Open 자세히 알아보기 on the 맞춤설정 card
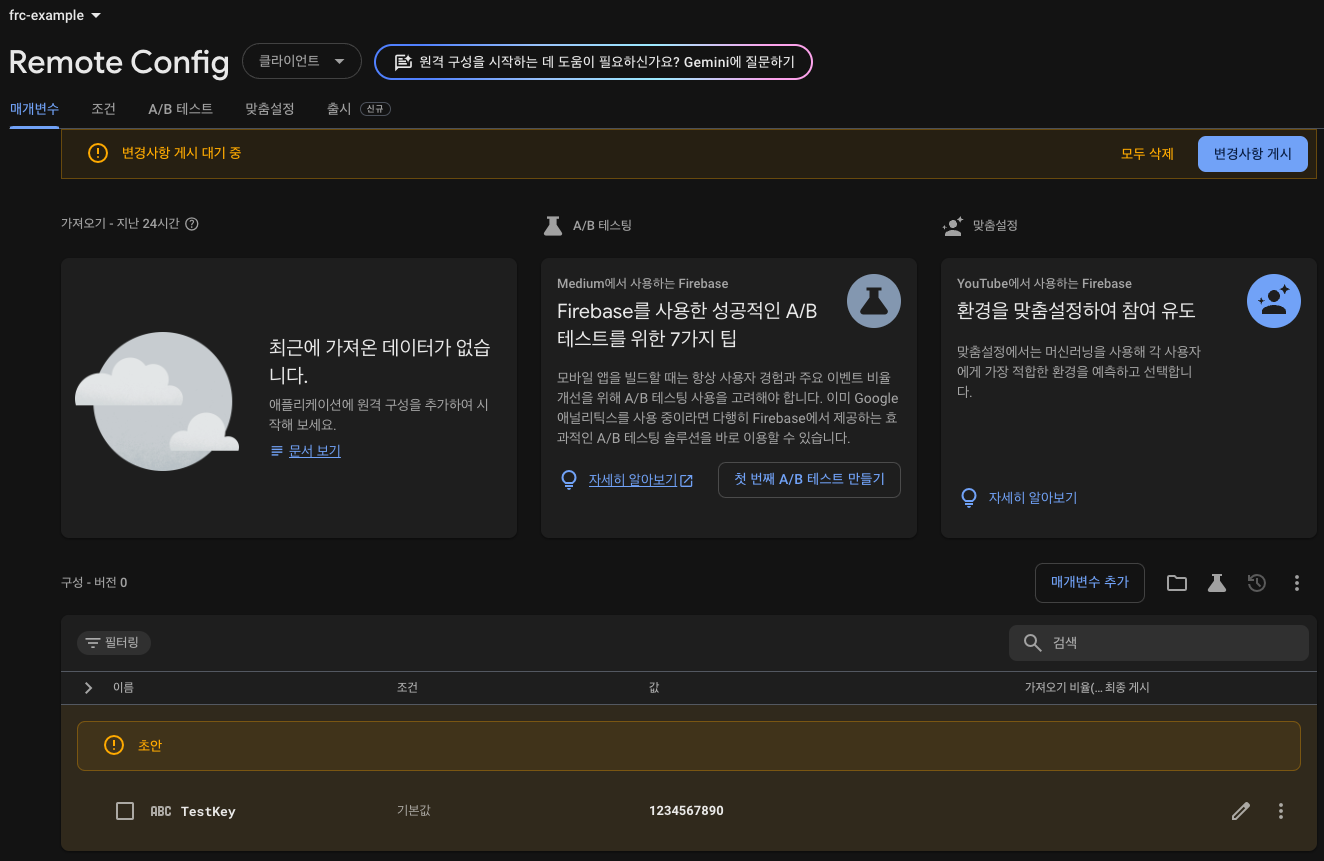This screenshot has width=1324, height=861. tap(1032, 497)
